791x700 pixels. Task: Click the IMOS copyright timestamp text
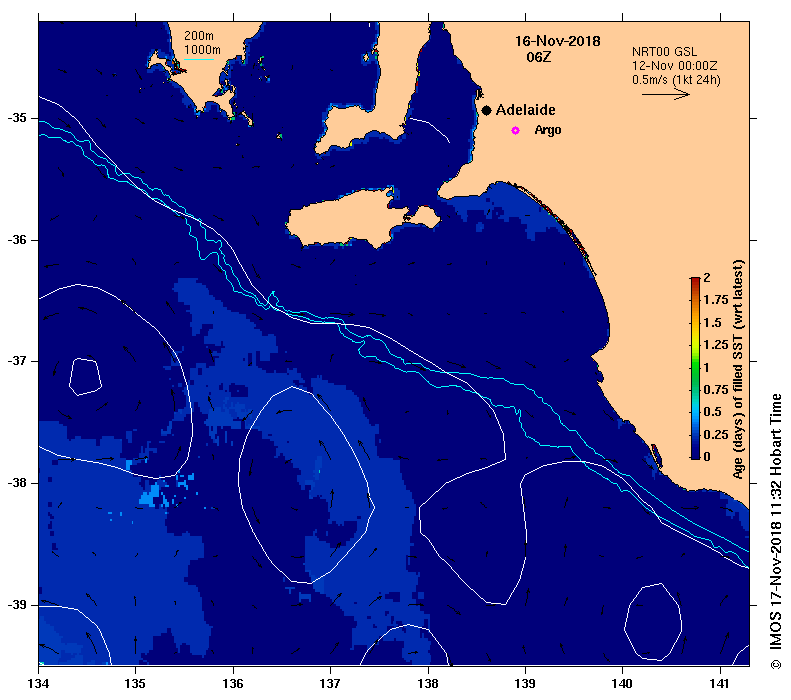pyautogui.click(x=775, y=532)
